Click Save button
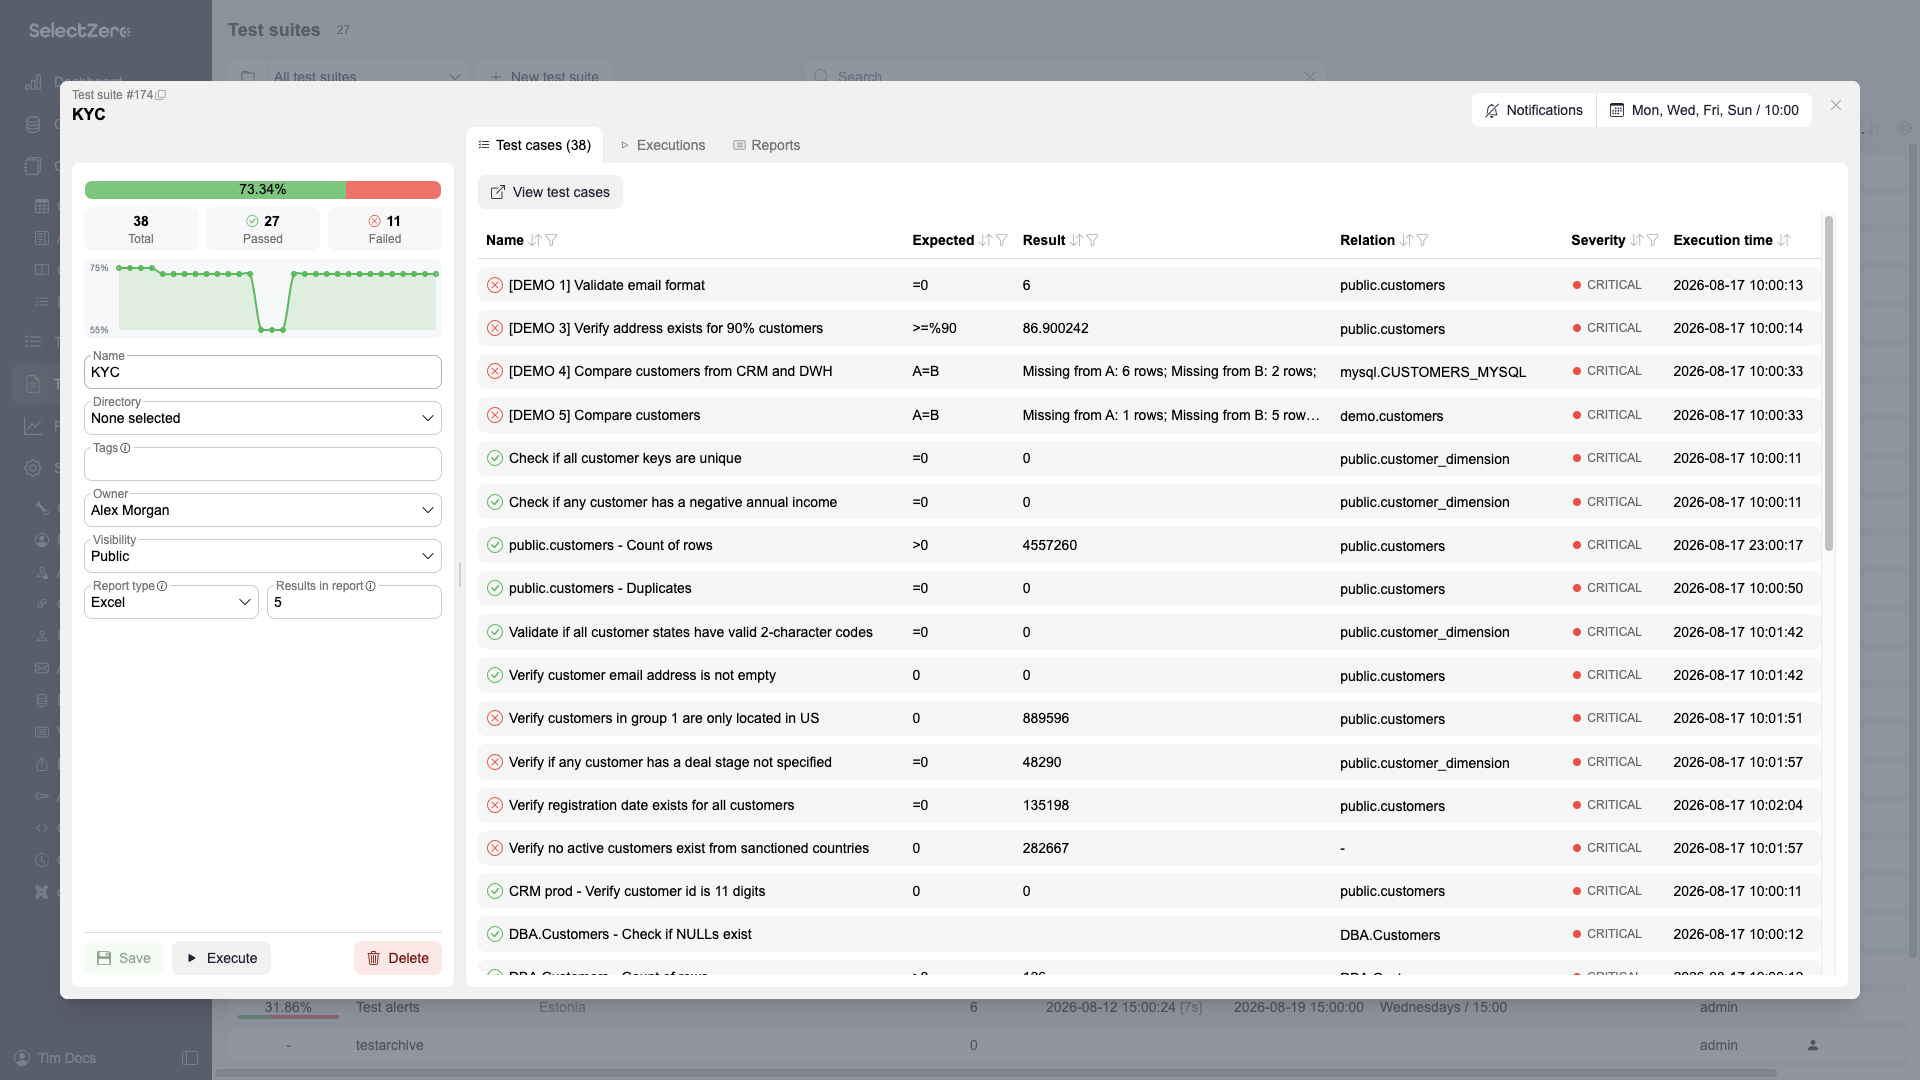Image resolution: width=1920 pixels, height=1080 pixels. (124, 958)
